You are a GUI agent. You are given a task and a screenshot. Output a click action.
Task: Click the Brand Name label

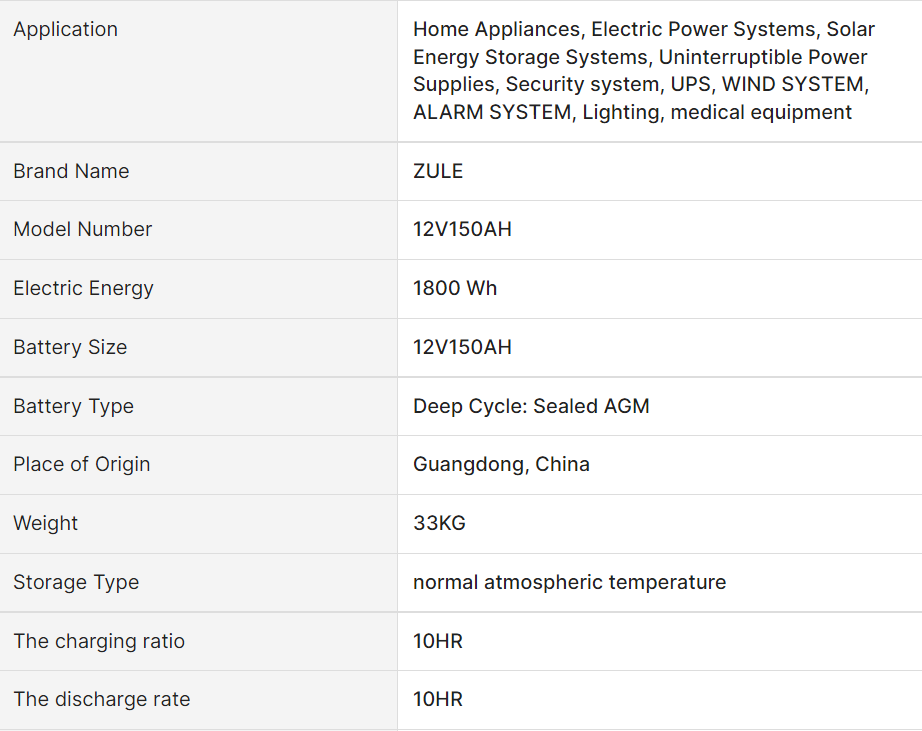pos(71,171)
